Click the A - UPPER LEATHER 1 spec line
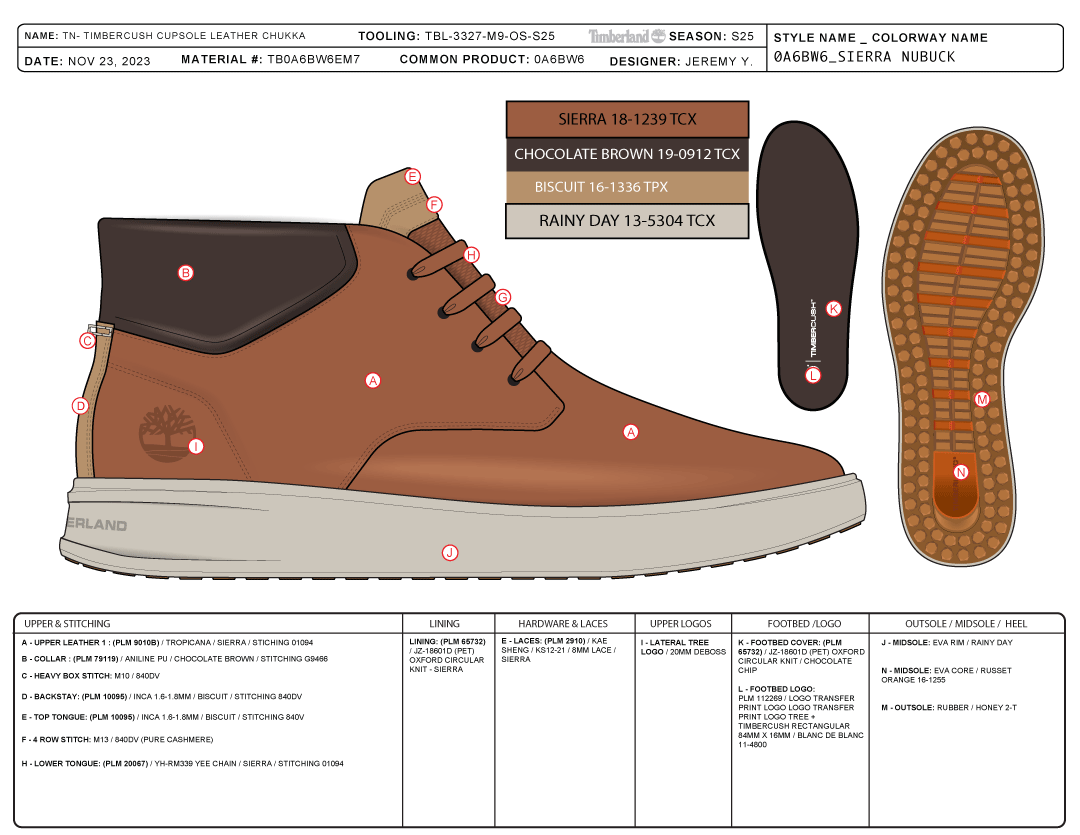The image size is (1080, 835). click(167, 642)
